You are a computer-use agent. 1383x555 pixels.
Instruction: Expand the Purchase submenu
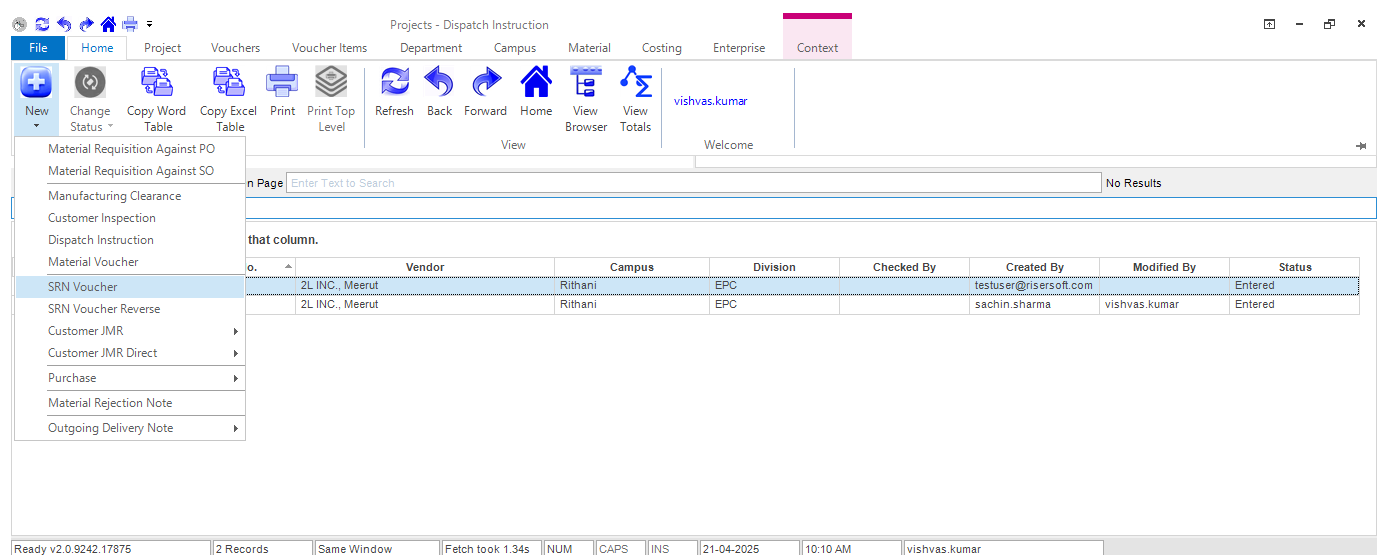130,378
